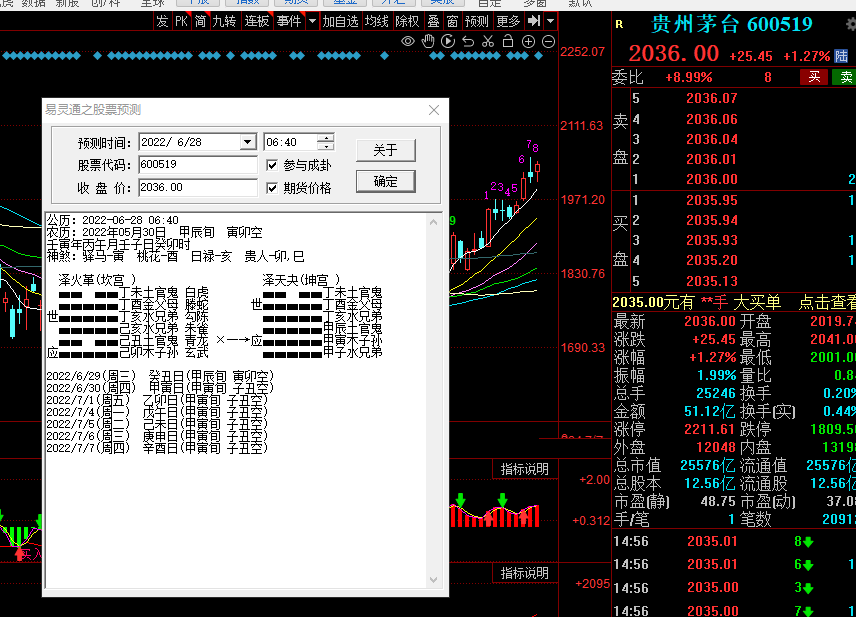Click the 除权 toolbar button
The width and height of the screenshot is (856, 617).
407,21
